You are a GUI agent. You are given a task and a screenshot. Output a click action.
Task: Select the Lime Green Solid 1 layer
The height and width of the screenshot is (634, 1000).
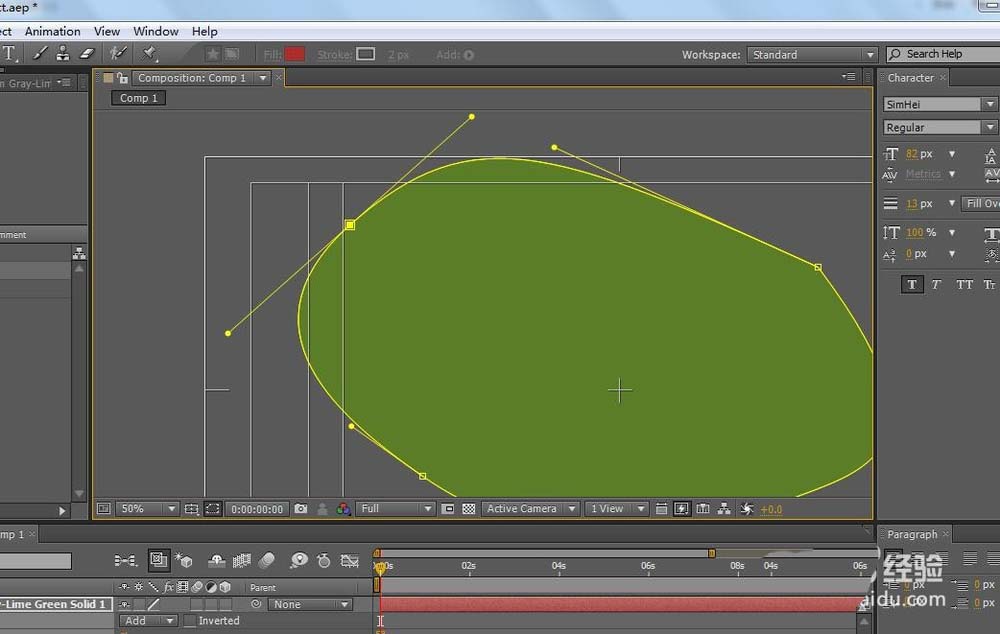tap(55, 604)
